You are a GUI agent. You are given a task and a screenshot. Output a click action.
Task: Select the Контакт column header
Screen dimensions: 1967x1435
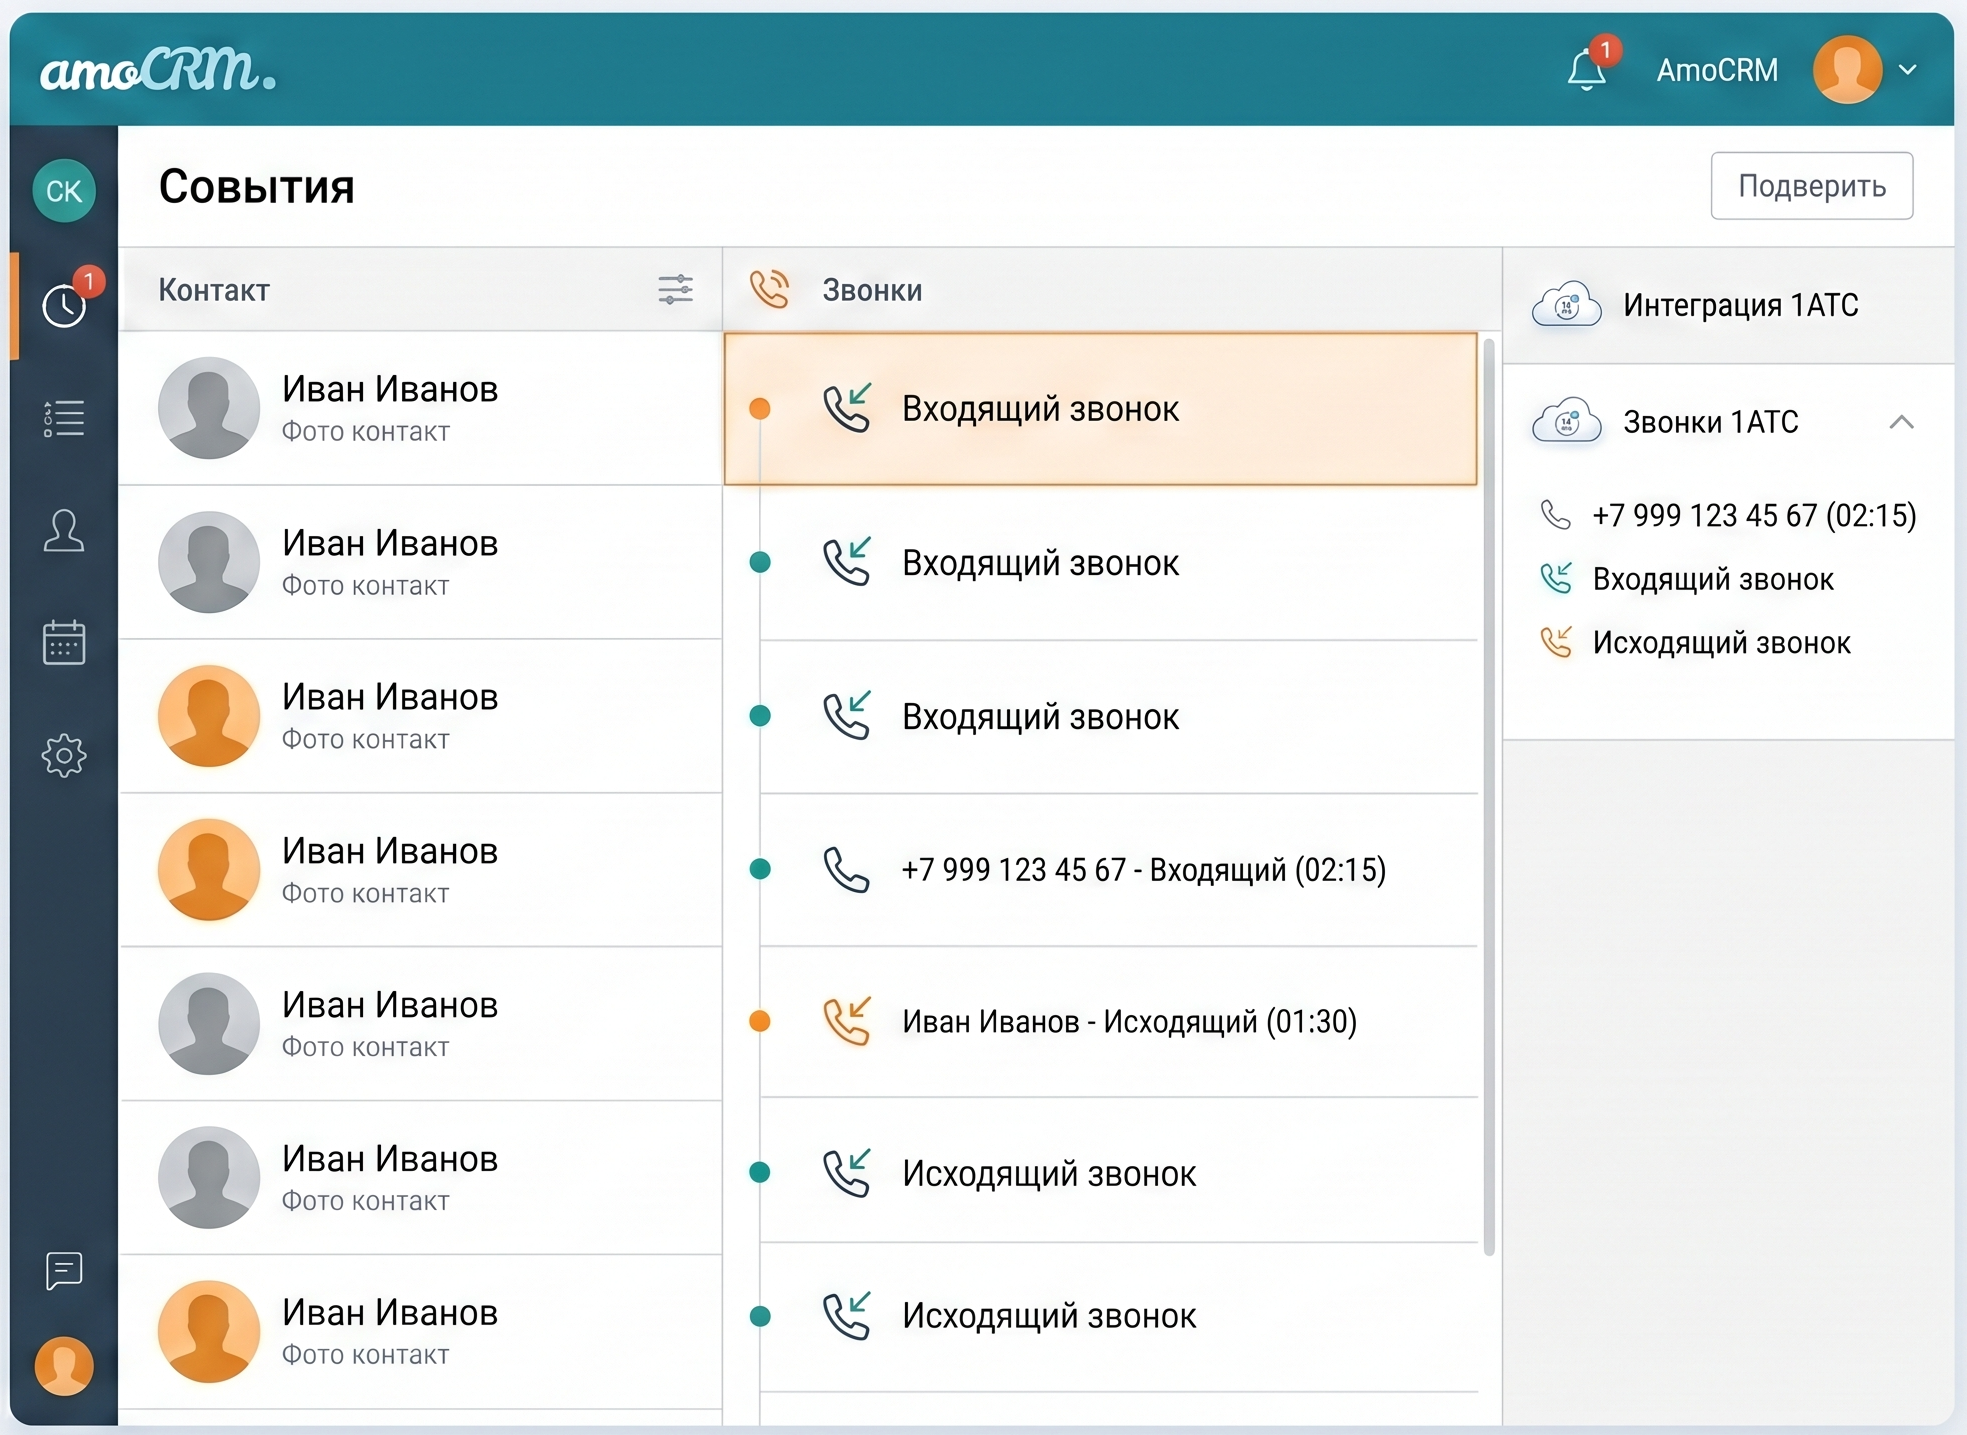click(x=214, y=290)
